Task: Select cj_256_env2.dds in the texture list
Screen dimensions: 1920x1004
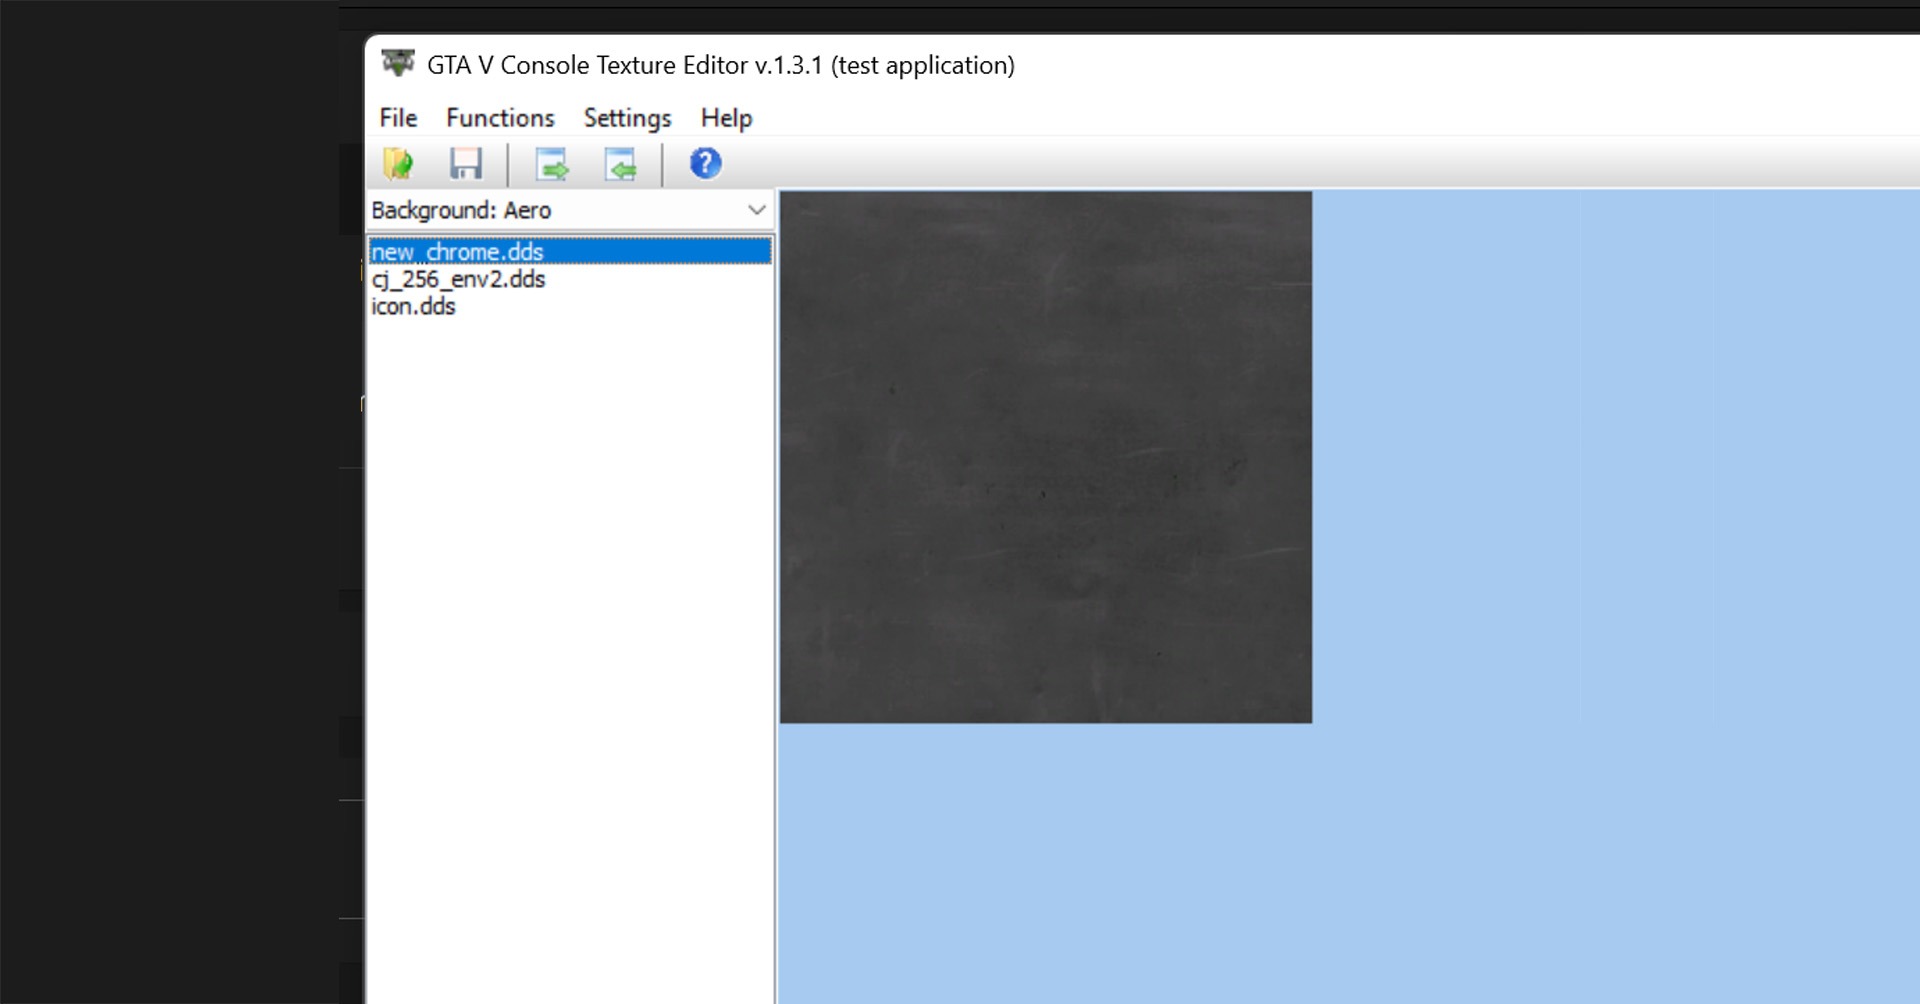Action: (458, 279)
